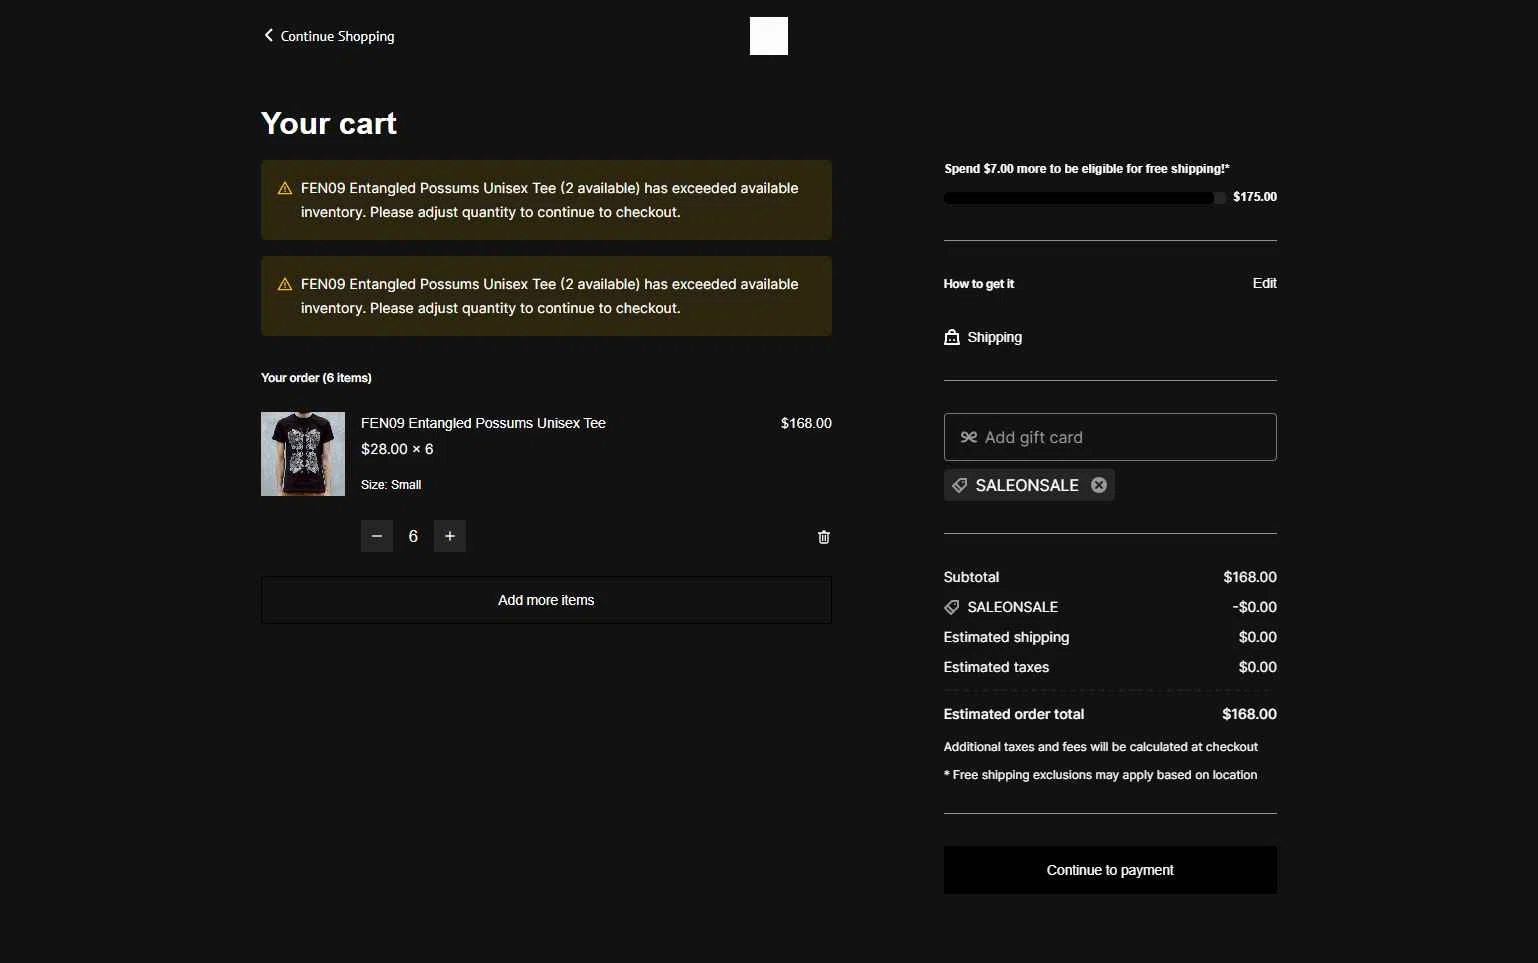Increase the tee quantity with plus button
This screenshot has height=963, width=1538.
(x=450, y=536)
